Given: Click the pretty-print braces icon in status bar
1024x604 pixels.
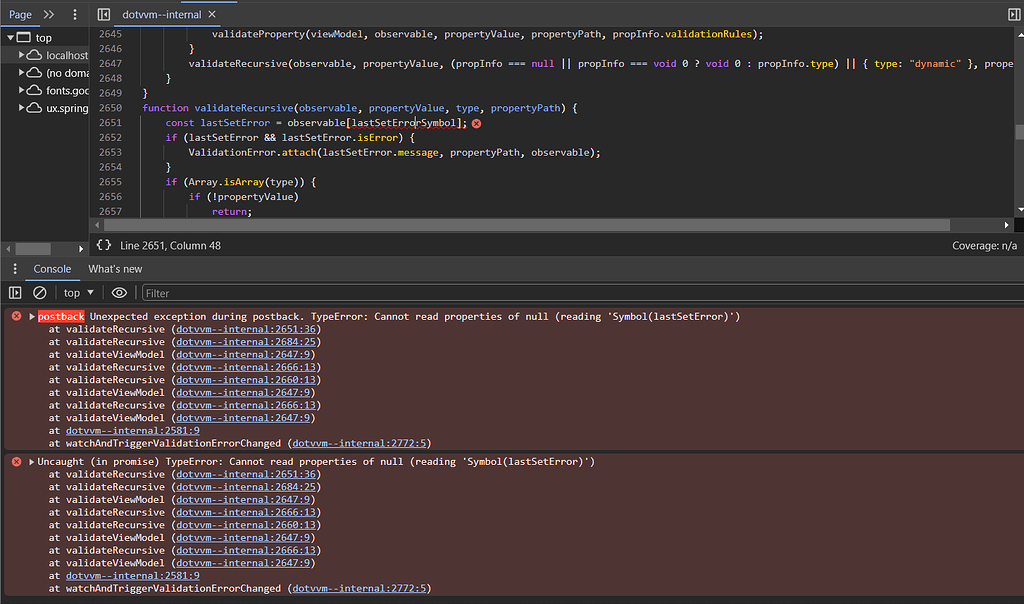Looking at the screenshot, I should coord(101,244).
